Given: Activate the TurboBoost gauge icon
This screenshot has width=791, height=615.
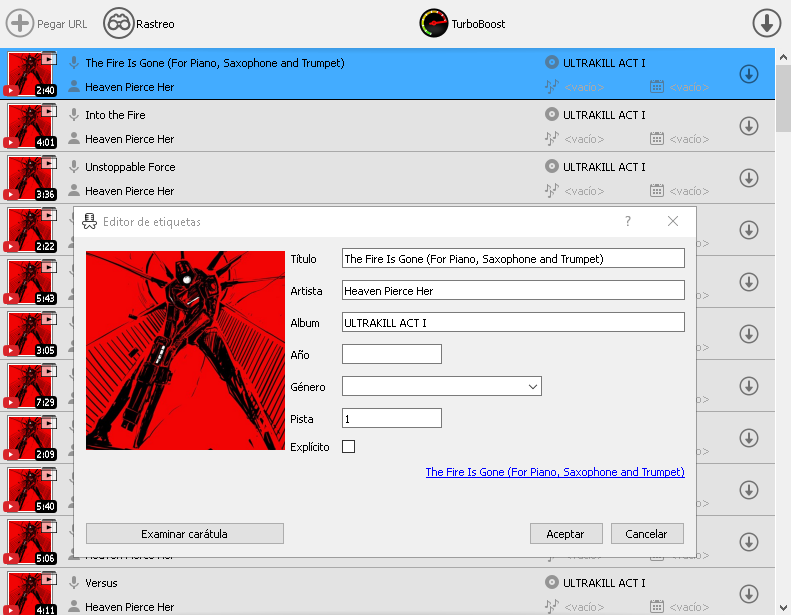Looking at the screenshot, I should (434, 23).
